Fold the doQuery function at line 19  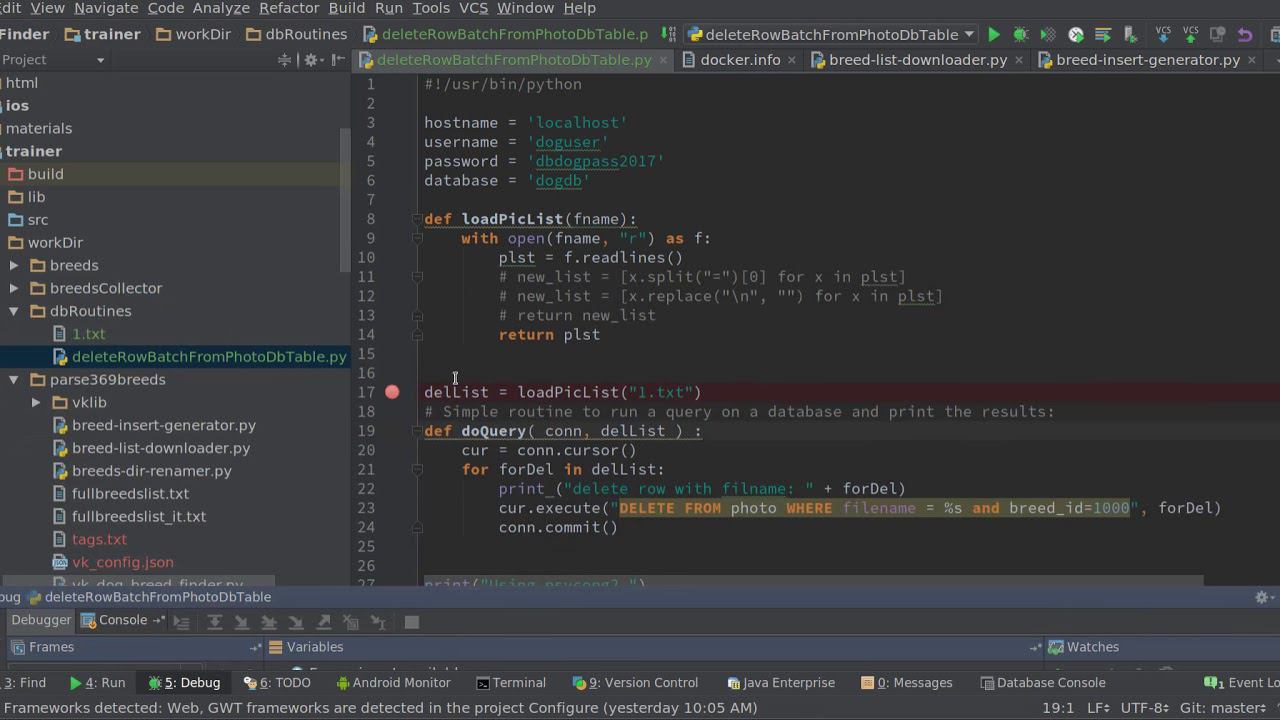[x=417, y=431]
